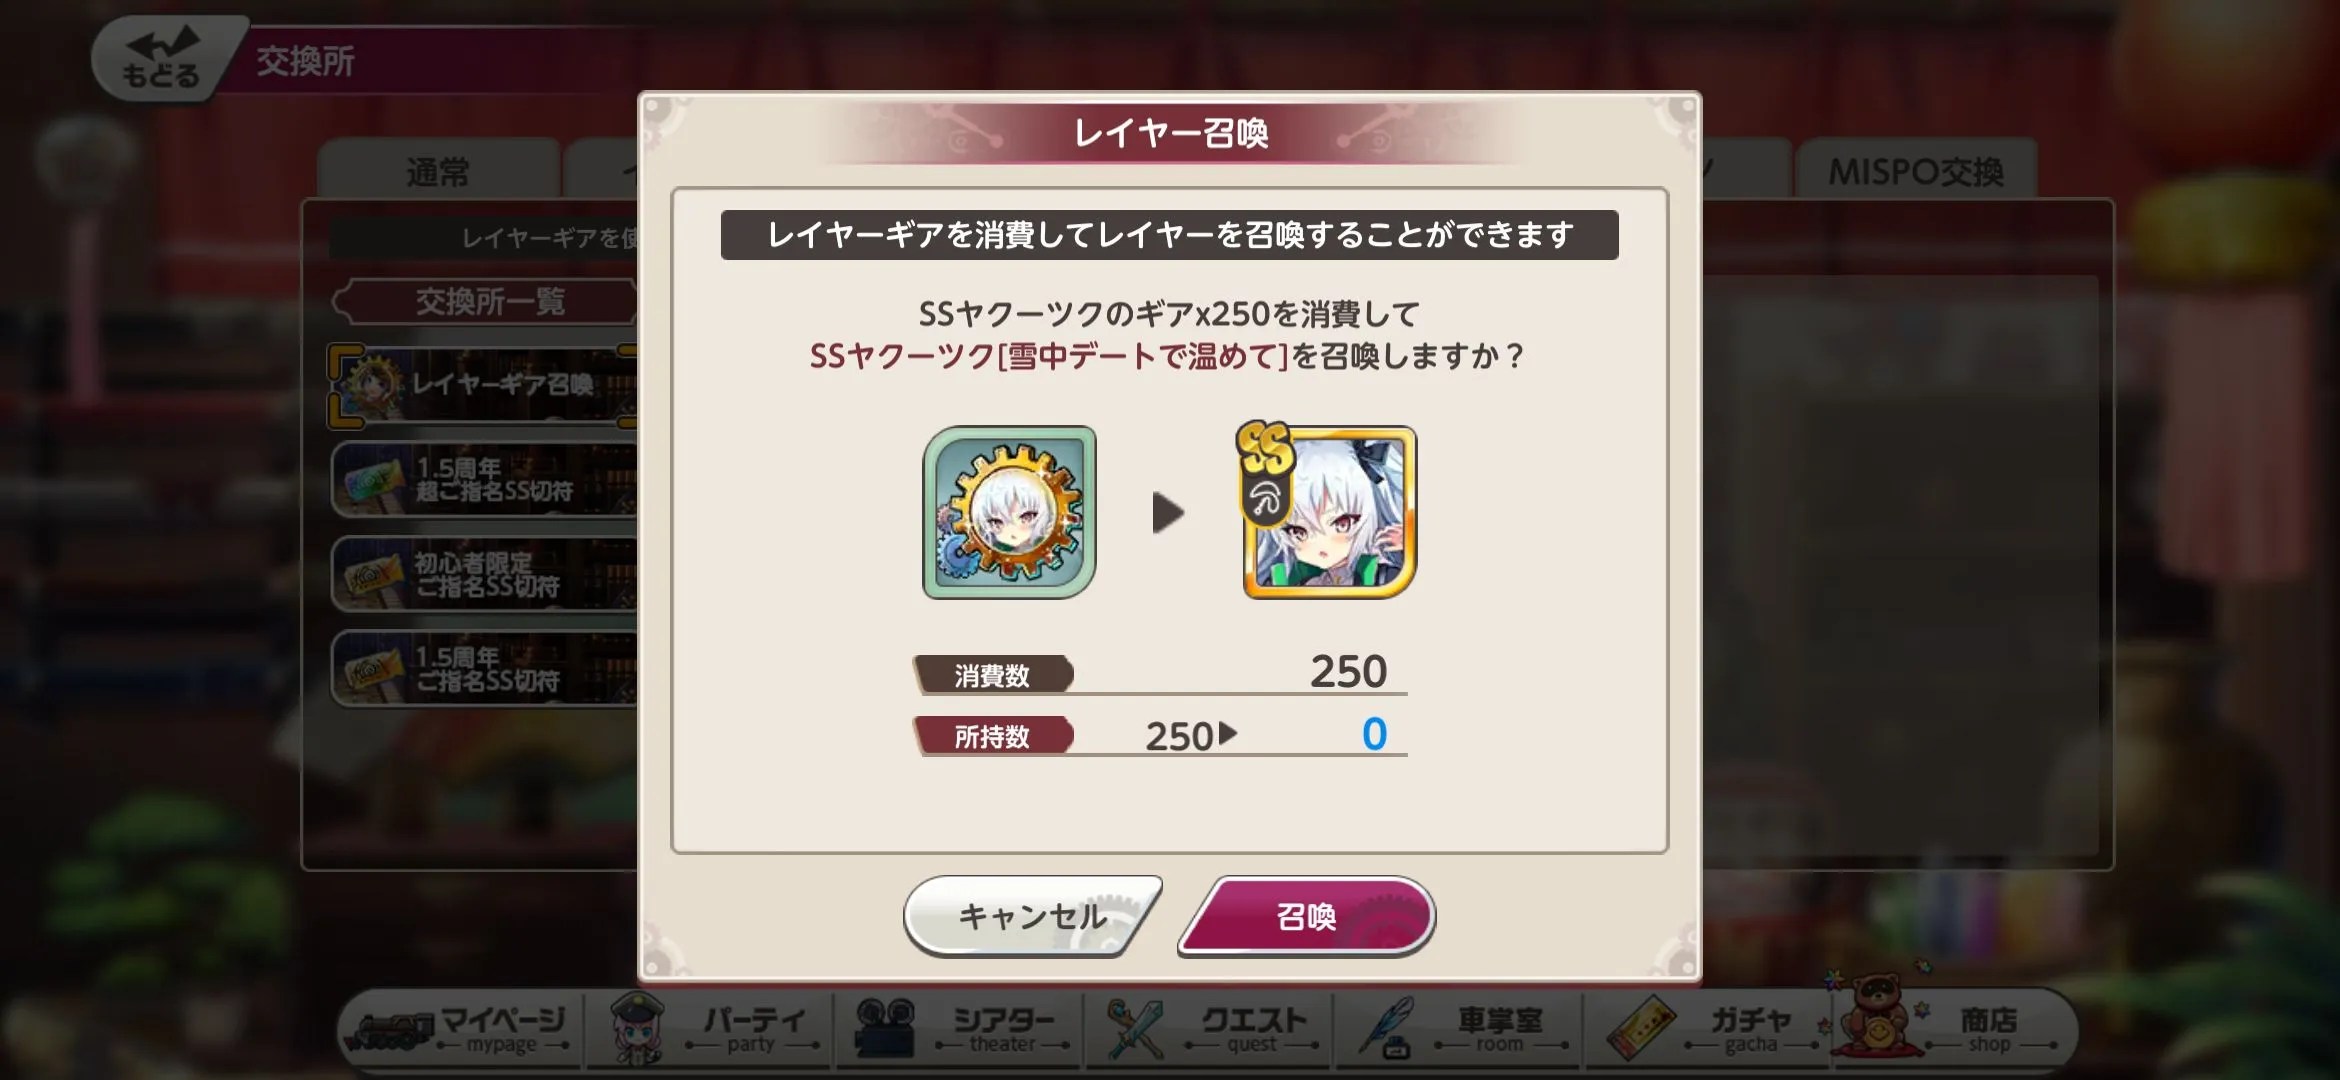Viewport: 2340px width, 1080px height.
Task: Cancel the dialog with キャンセル
Action: coord(1033,916)
